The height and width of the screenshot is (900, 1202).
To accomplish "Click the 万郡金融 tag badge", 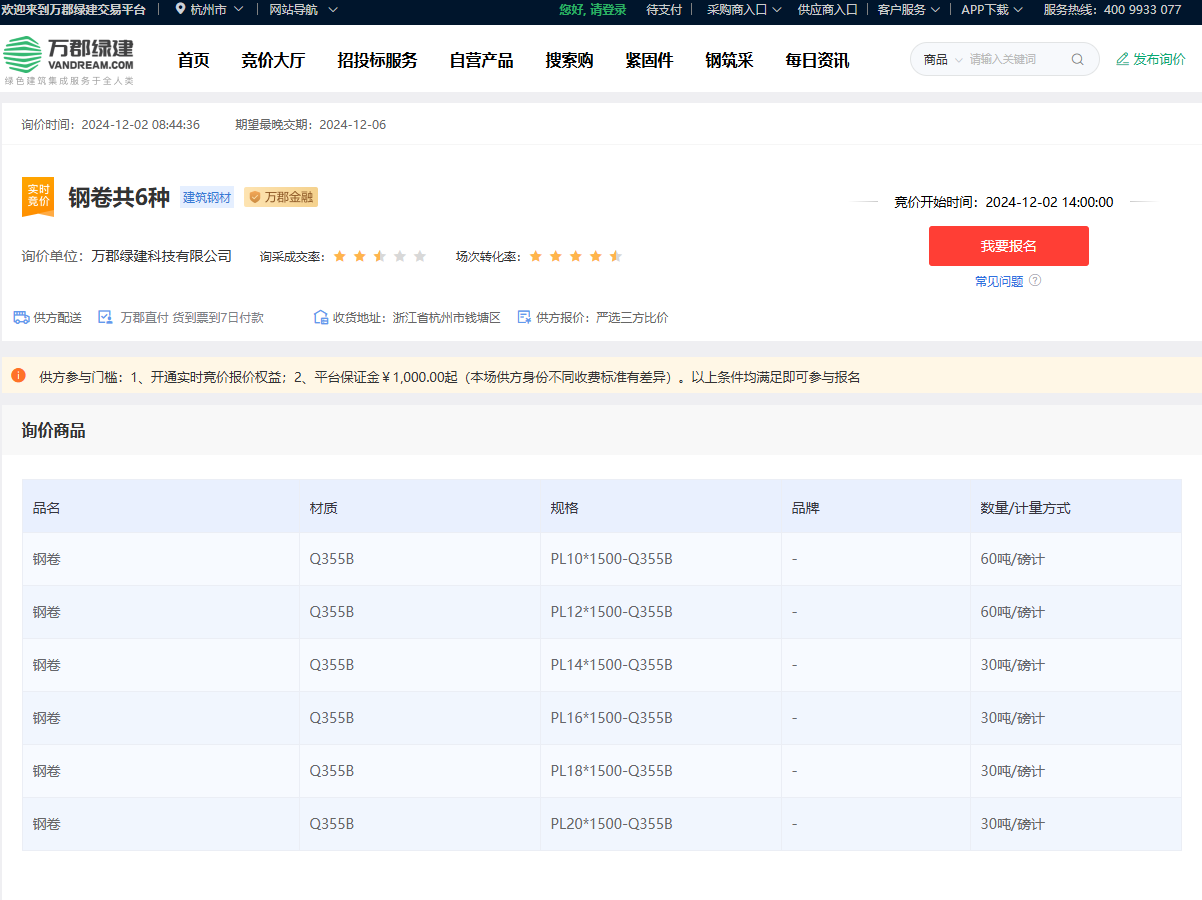I will [x=281, y=197].
